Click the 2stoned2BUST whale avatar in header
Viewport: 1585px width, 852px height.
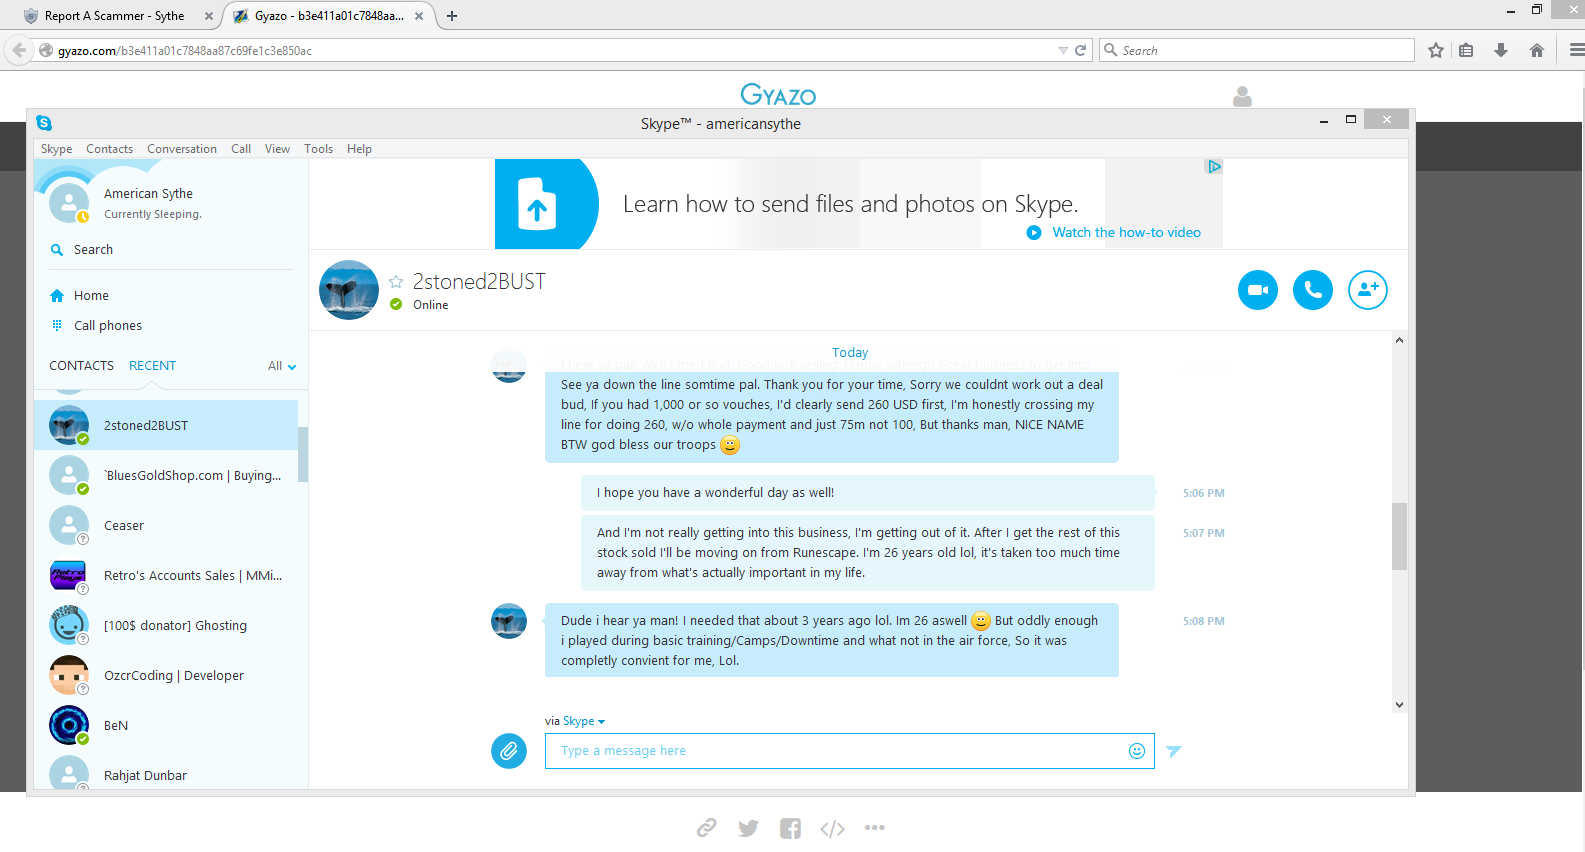[348, 290]
